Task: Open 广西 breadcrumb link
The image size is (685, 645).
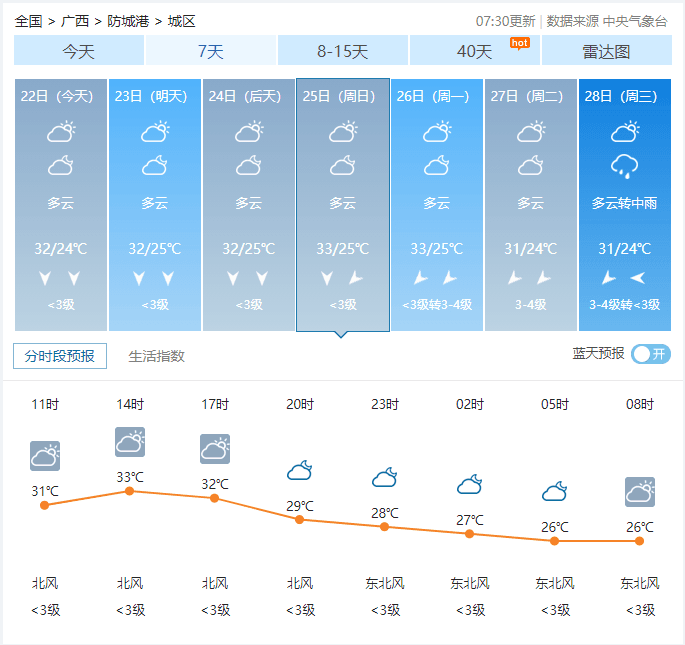Action: pyautogui.click(x=75, y=21)
